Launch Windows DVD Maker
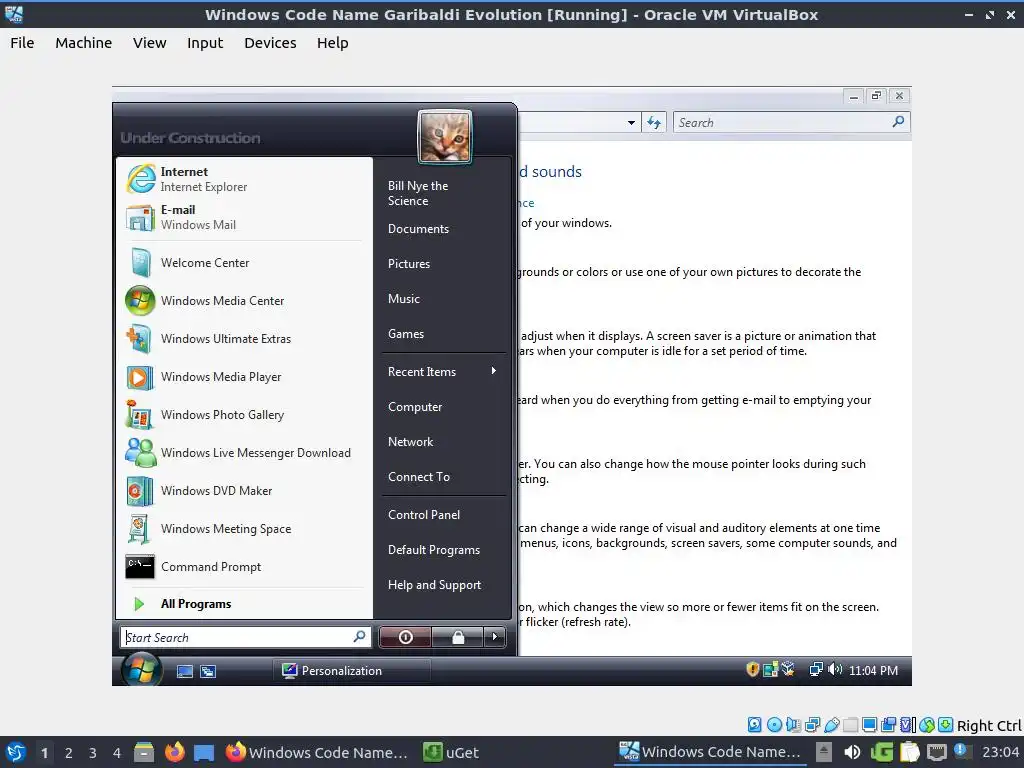 243,490
